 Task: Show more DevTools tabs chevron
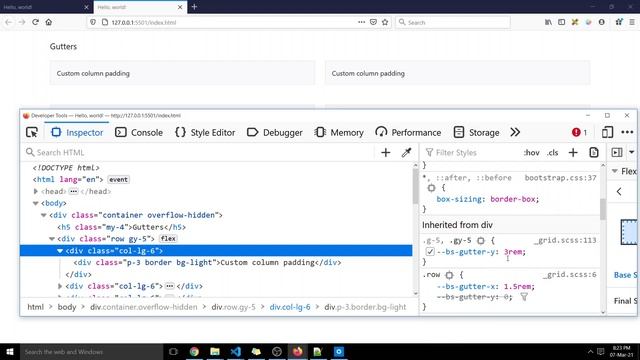tap(515, 132)
